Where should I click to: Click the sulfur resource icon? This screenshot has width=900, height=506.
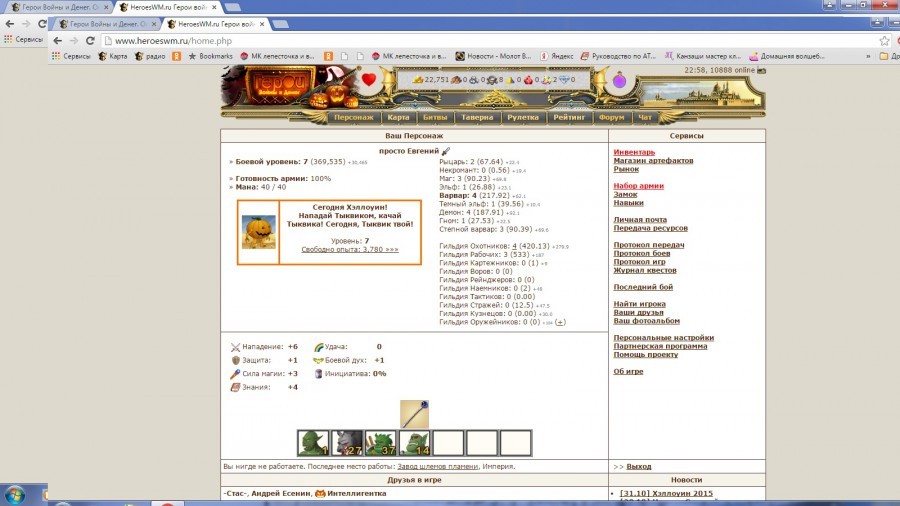(510, 80)
